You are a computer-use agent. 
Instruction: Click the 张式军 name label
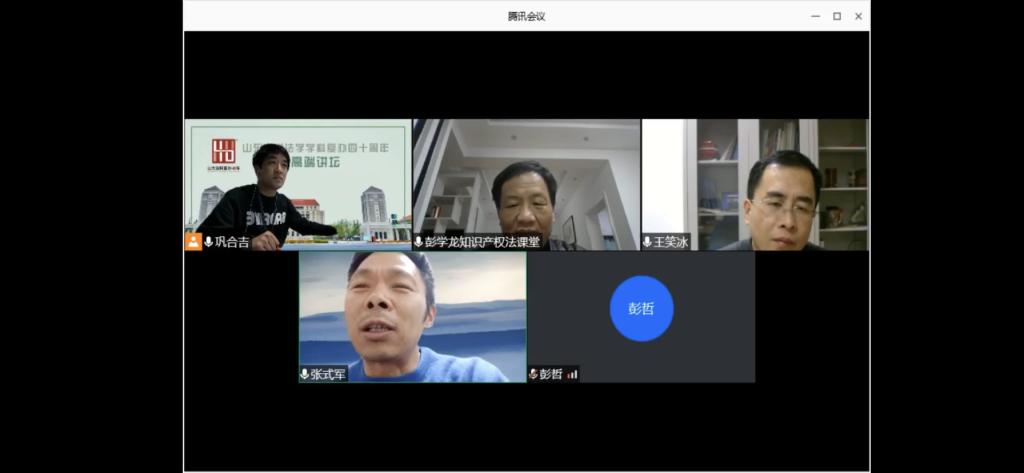[x=328, y=374]
